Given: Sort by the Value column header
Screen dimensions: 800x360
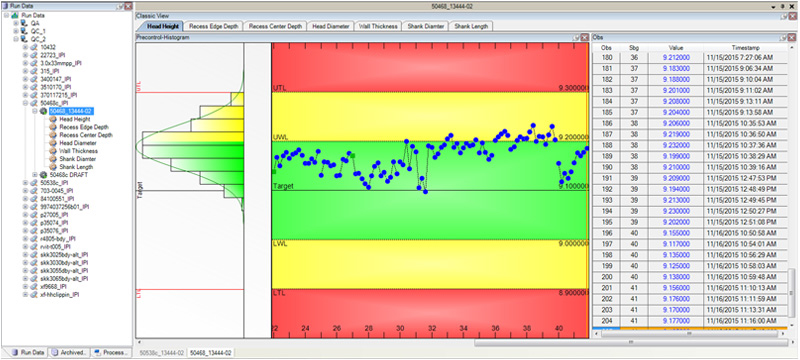Looking at the screenshot, I should tap(676, 47).
